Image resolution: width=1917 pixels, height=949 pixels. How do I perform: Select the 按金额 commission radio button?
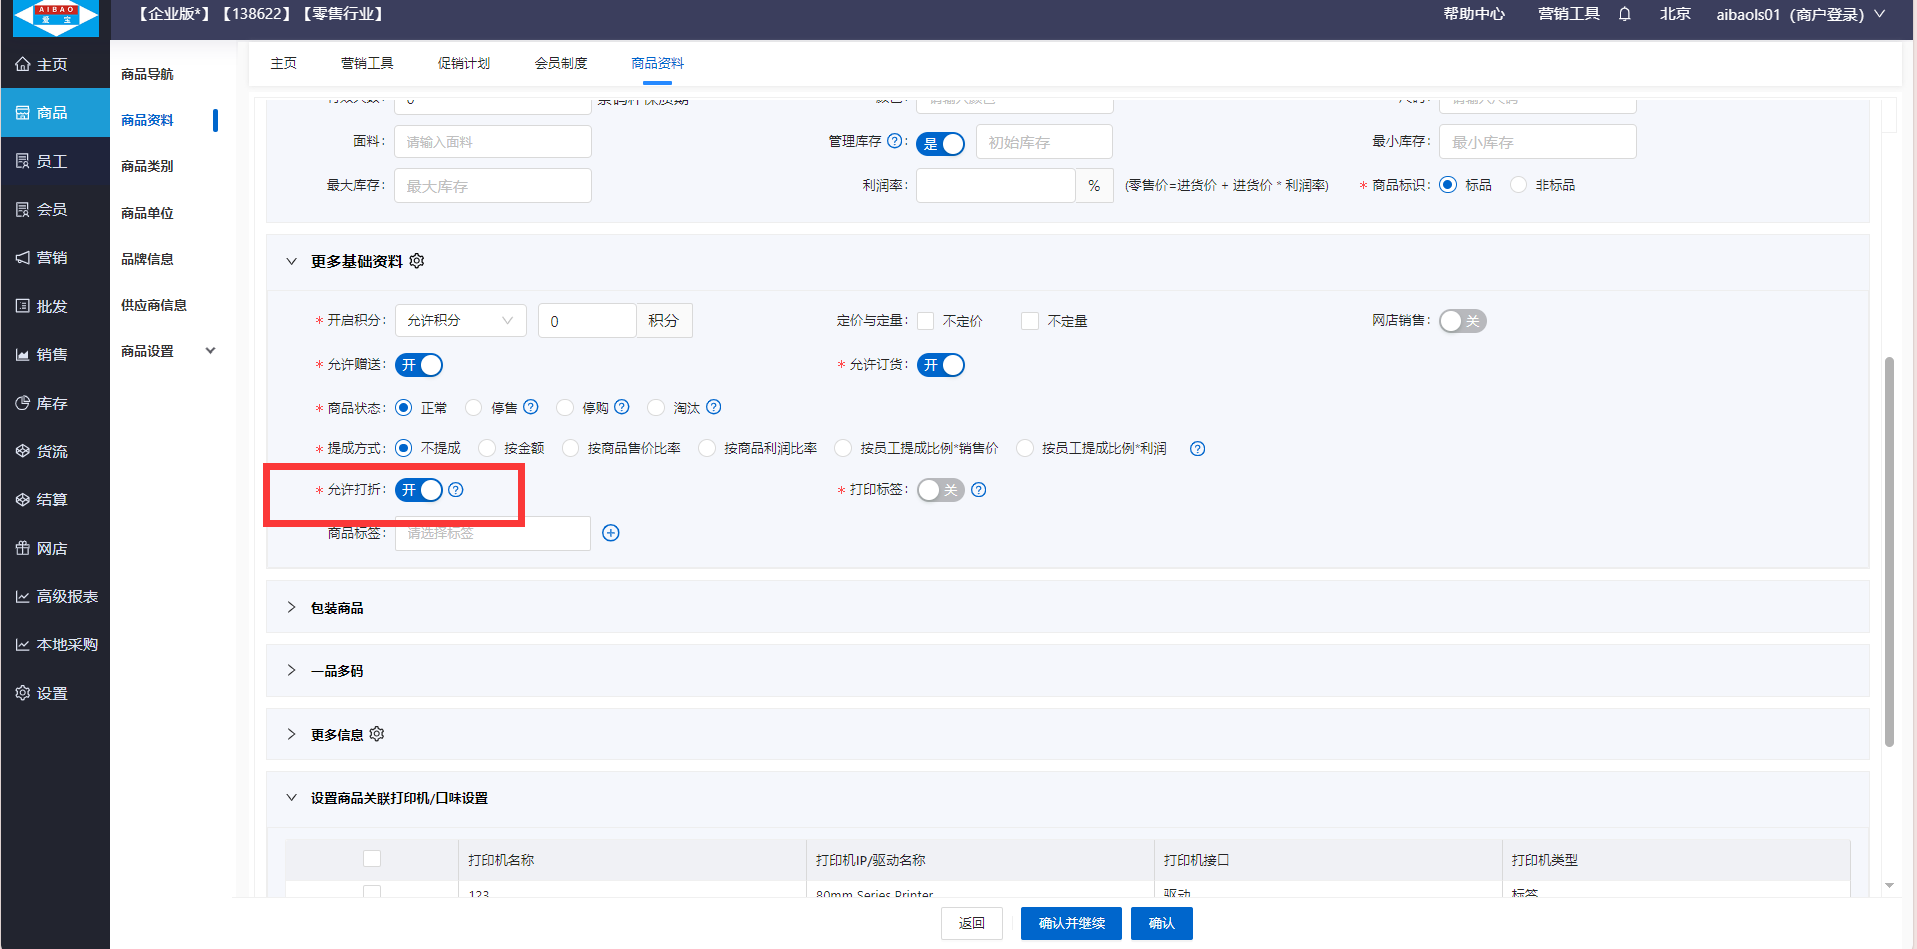pos(487,448)
